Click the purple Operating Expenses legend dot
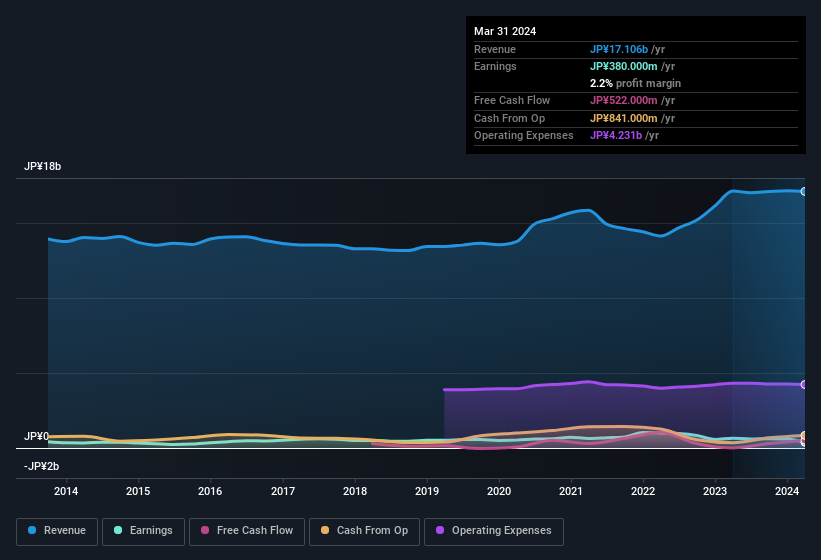 [438, 531]
